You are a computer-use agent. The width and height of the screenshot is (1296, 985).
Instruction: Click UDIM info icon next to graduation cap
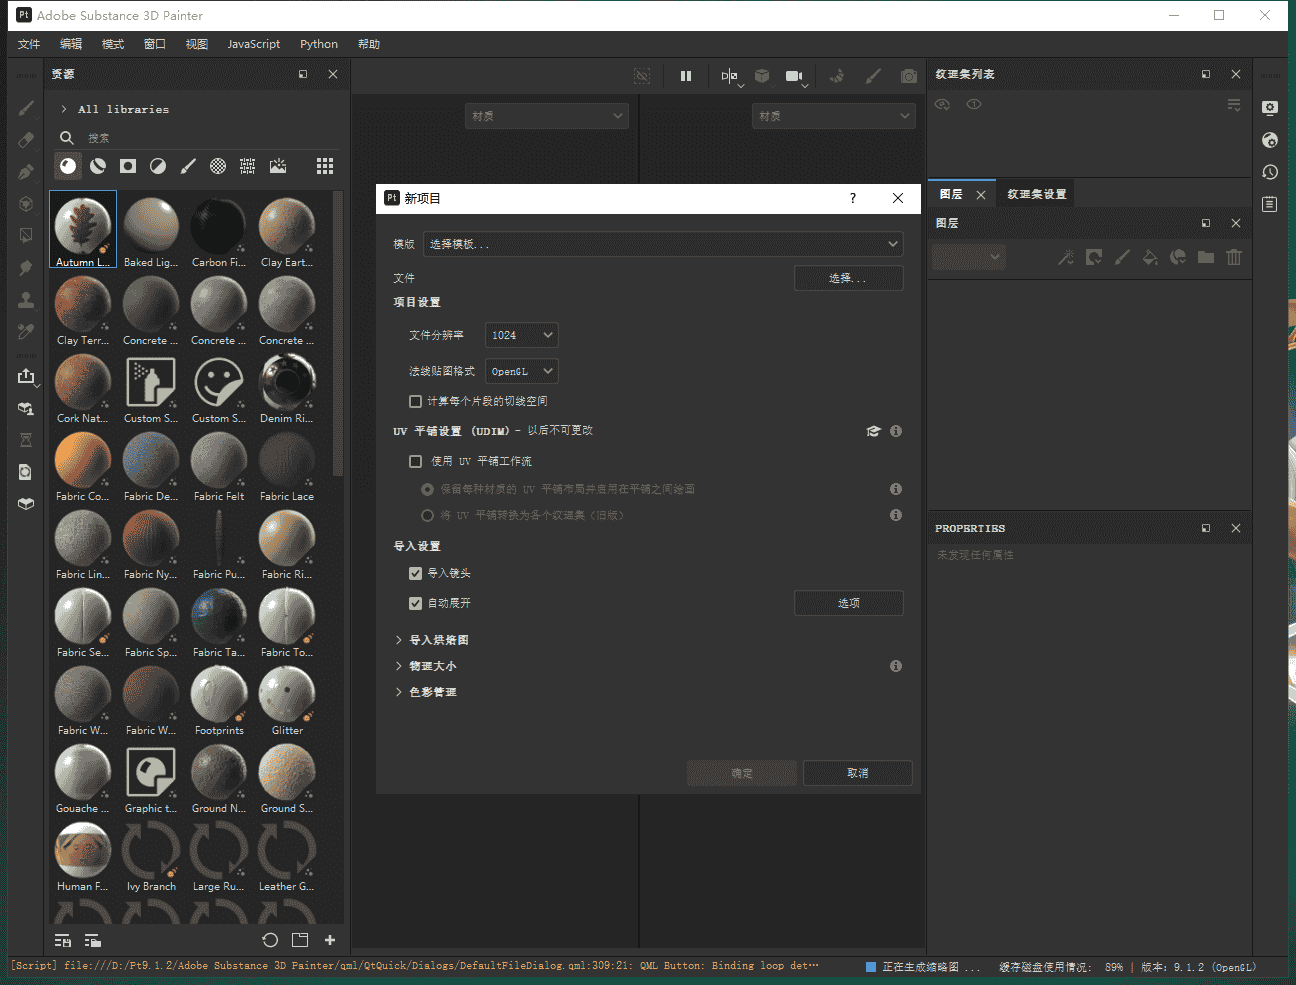tap(896, 431)
